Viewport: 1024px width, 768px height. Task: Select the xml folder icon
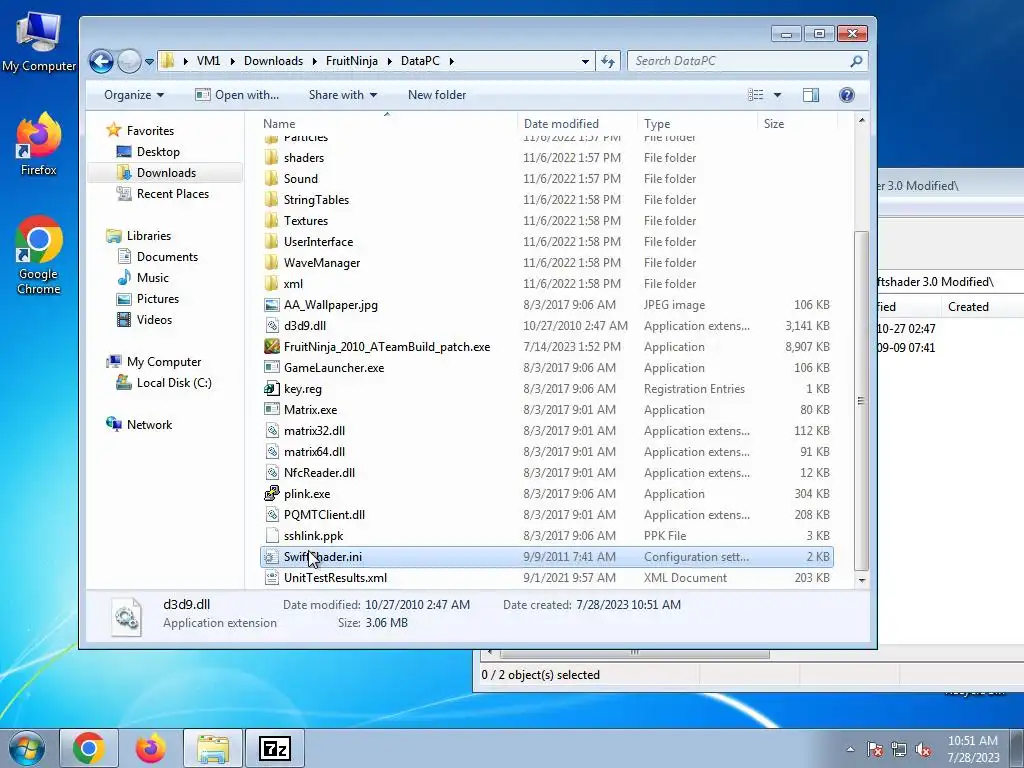[x=272, y=283]
